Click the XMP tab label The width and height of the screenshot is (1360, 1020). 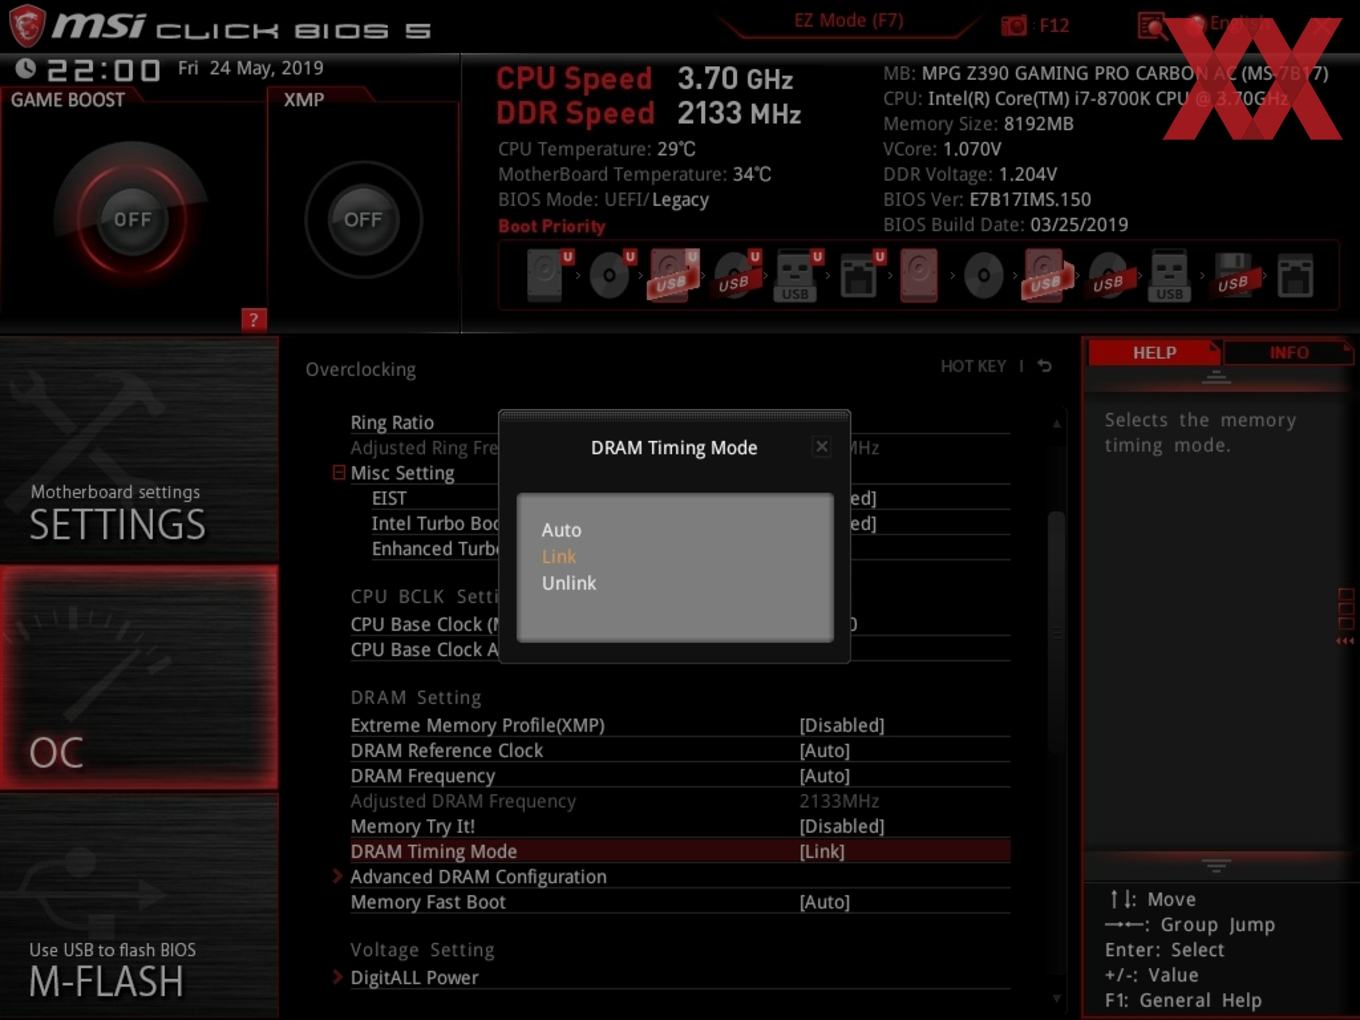304,100
